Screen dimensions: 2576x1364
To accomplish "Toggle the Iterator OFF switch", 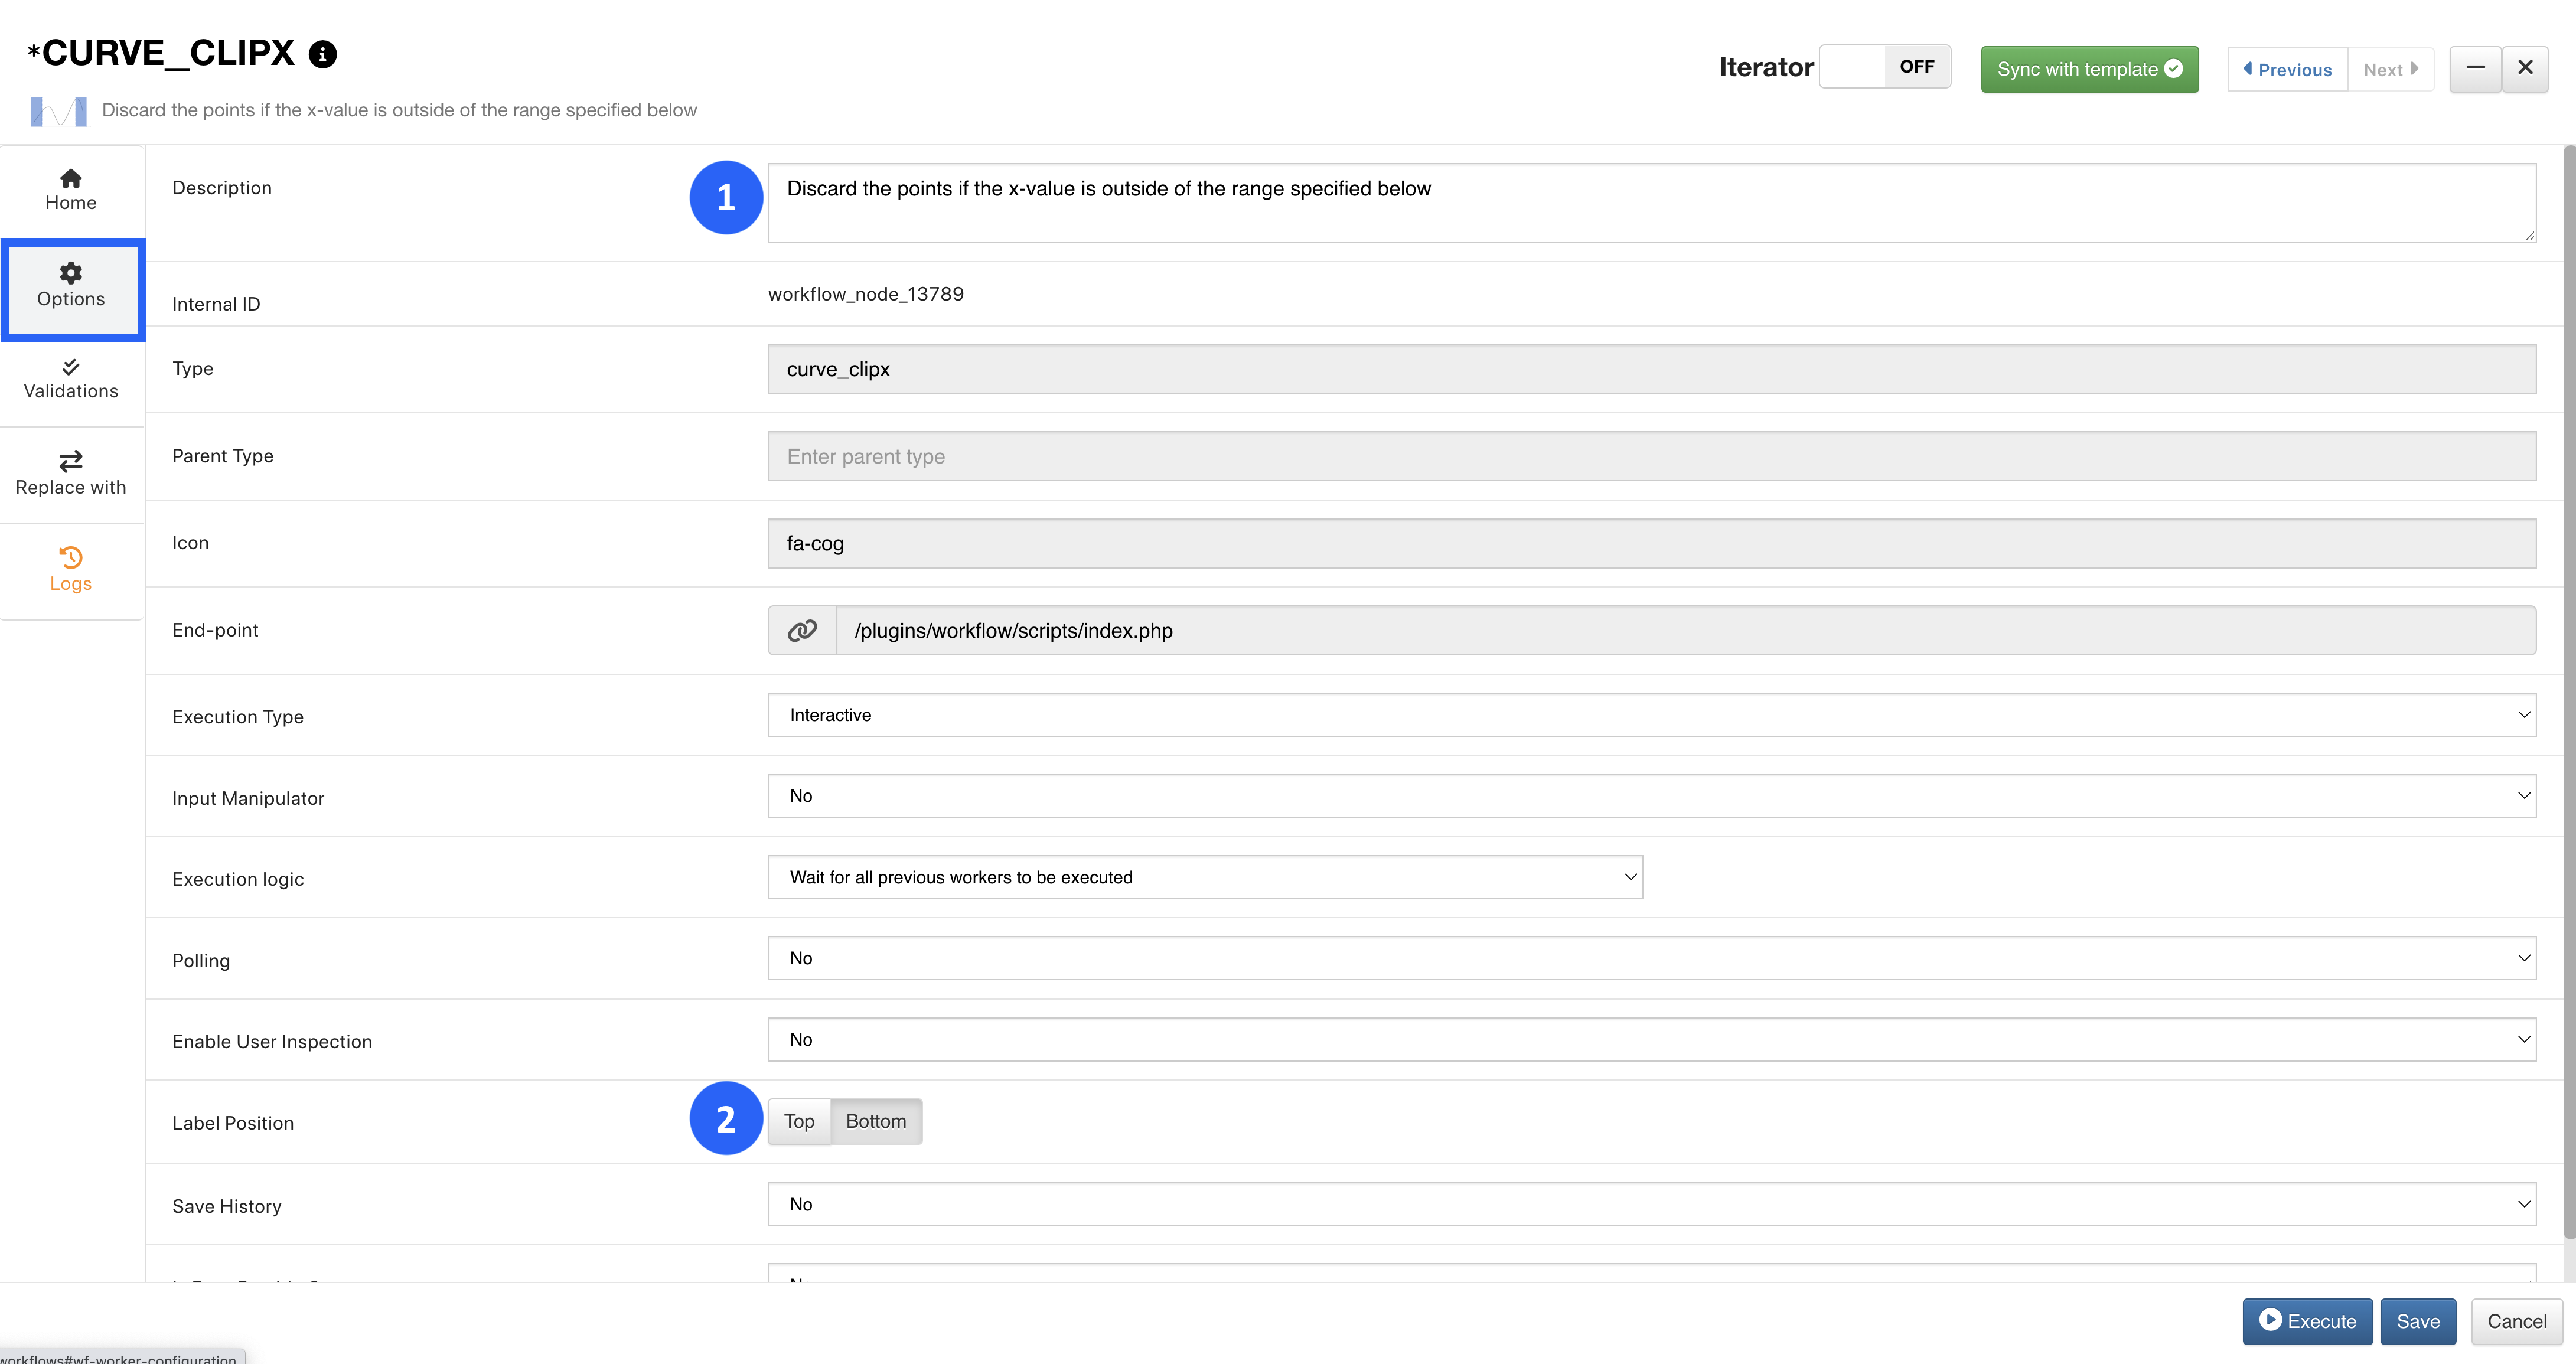I will [1884, 67].
